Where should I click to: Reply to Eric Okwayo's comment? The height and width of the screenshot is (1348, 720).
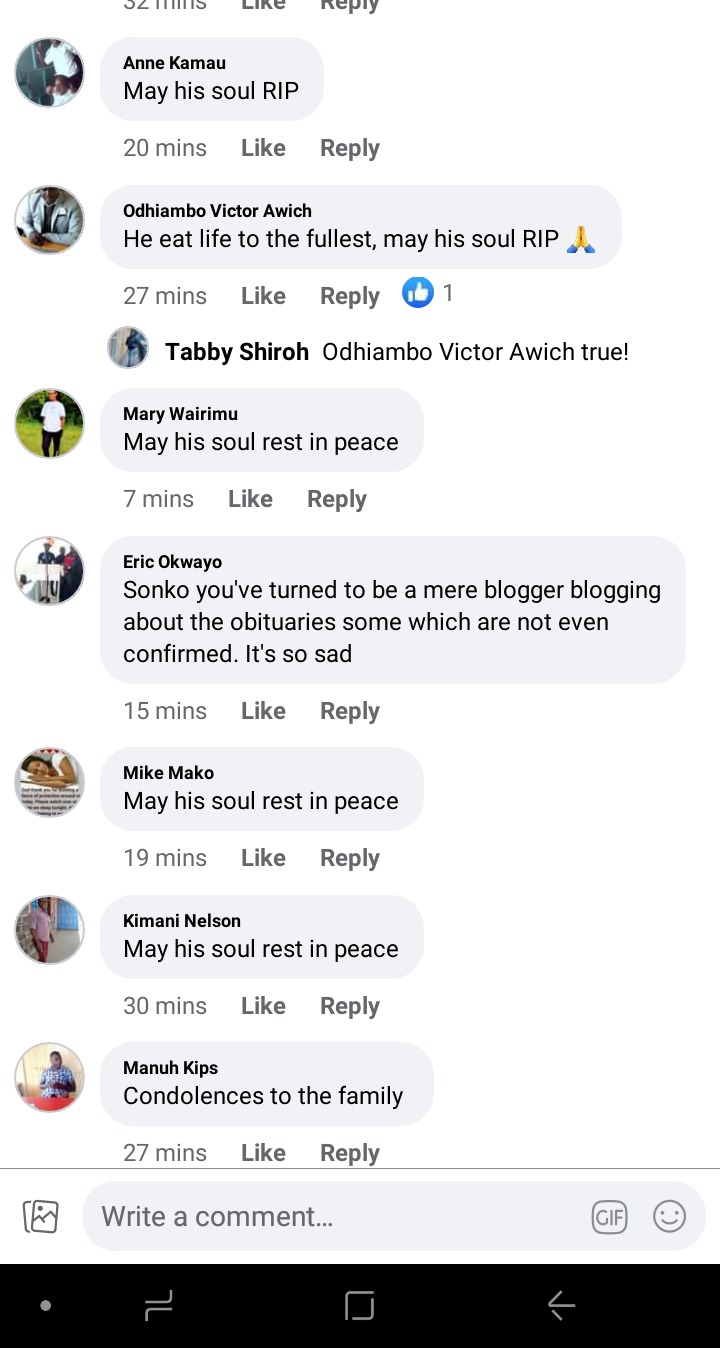350,711
